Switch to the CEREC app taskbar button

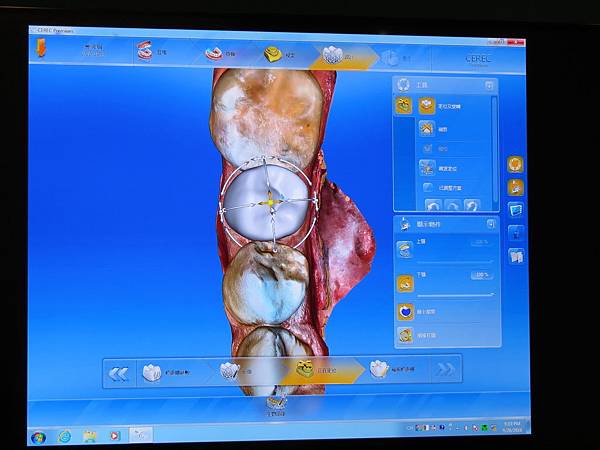(x=140, y=435)
